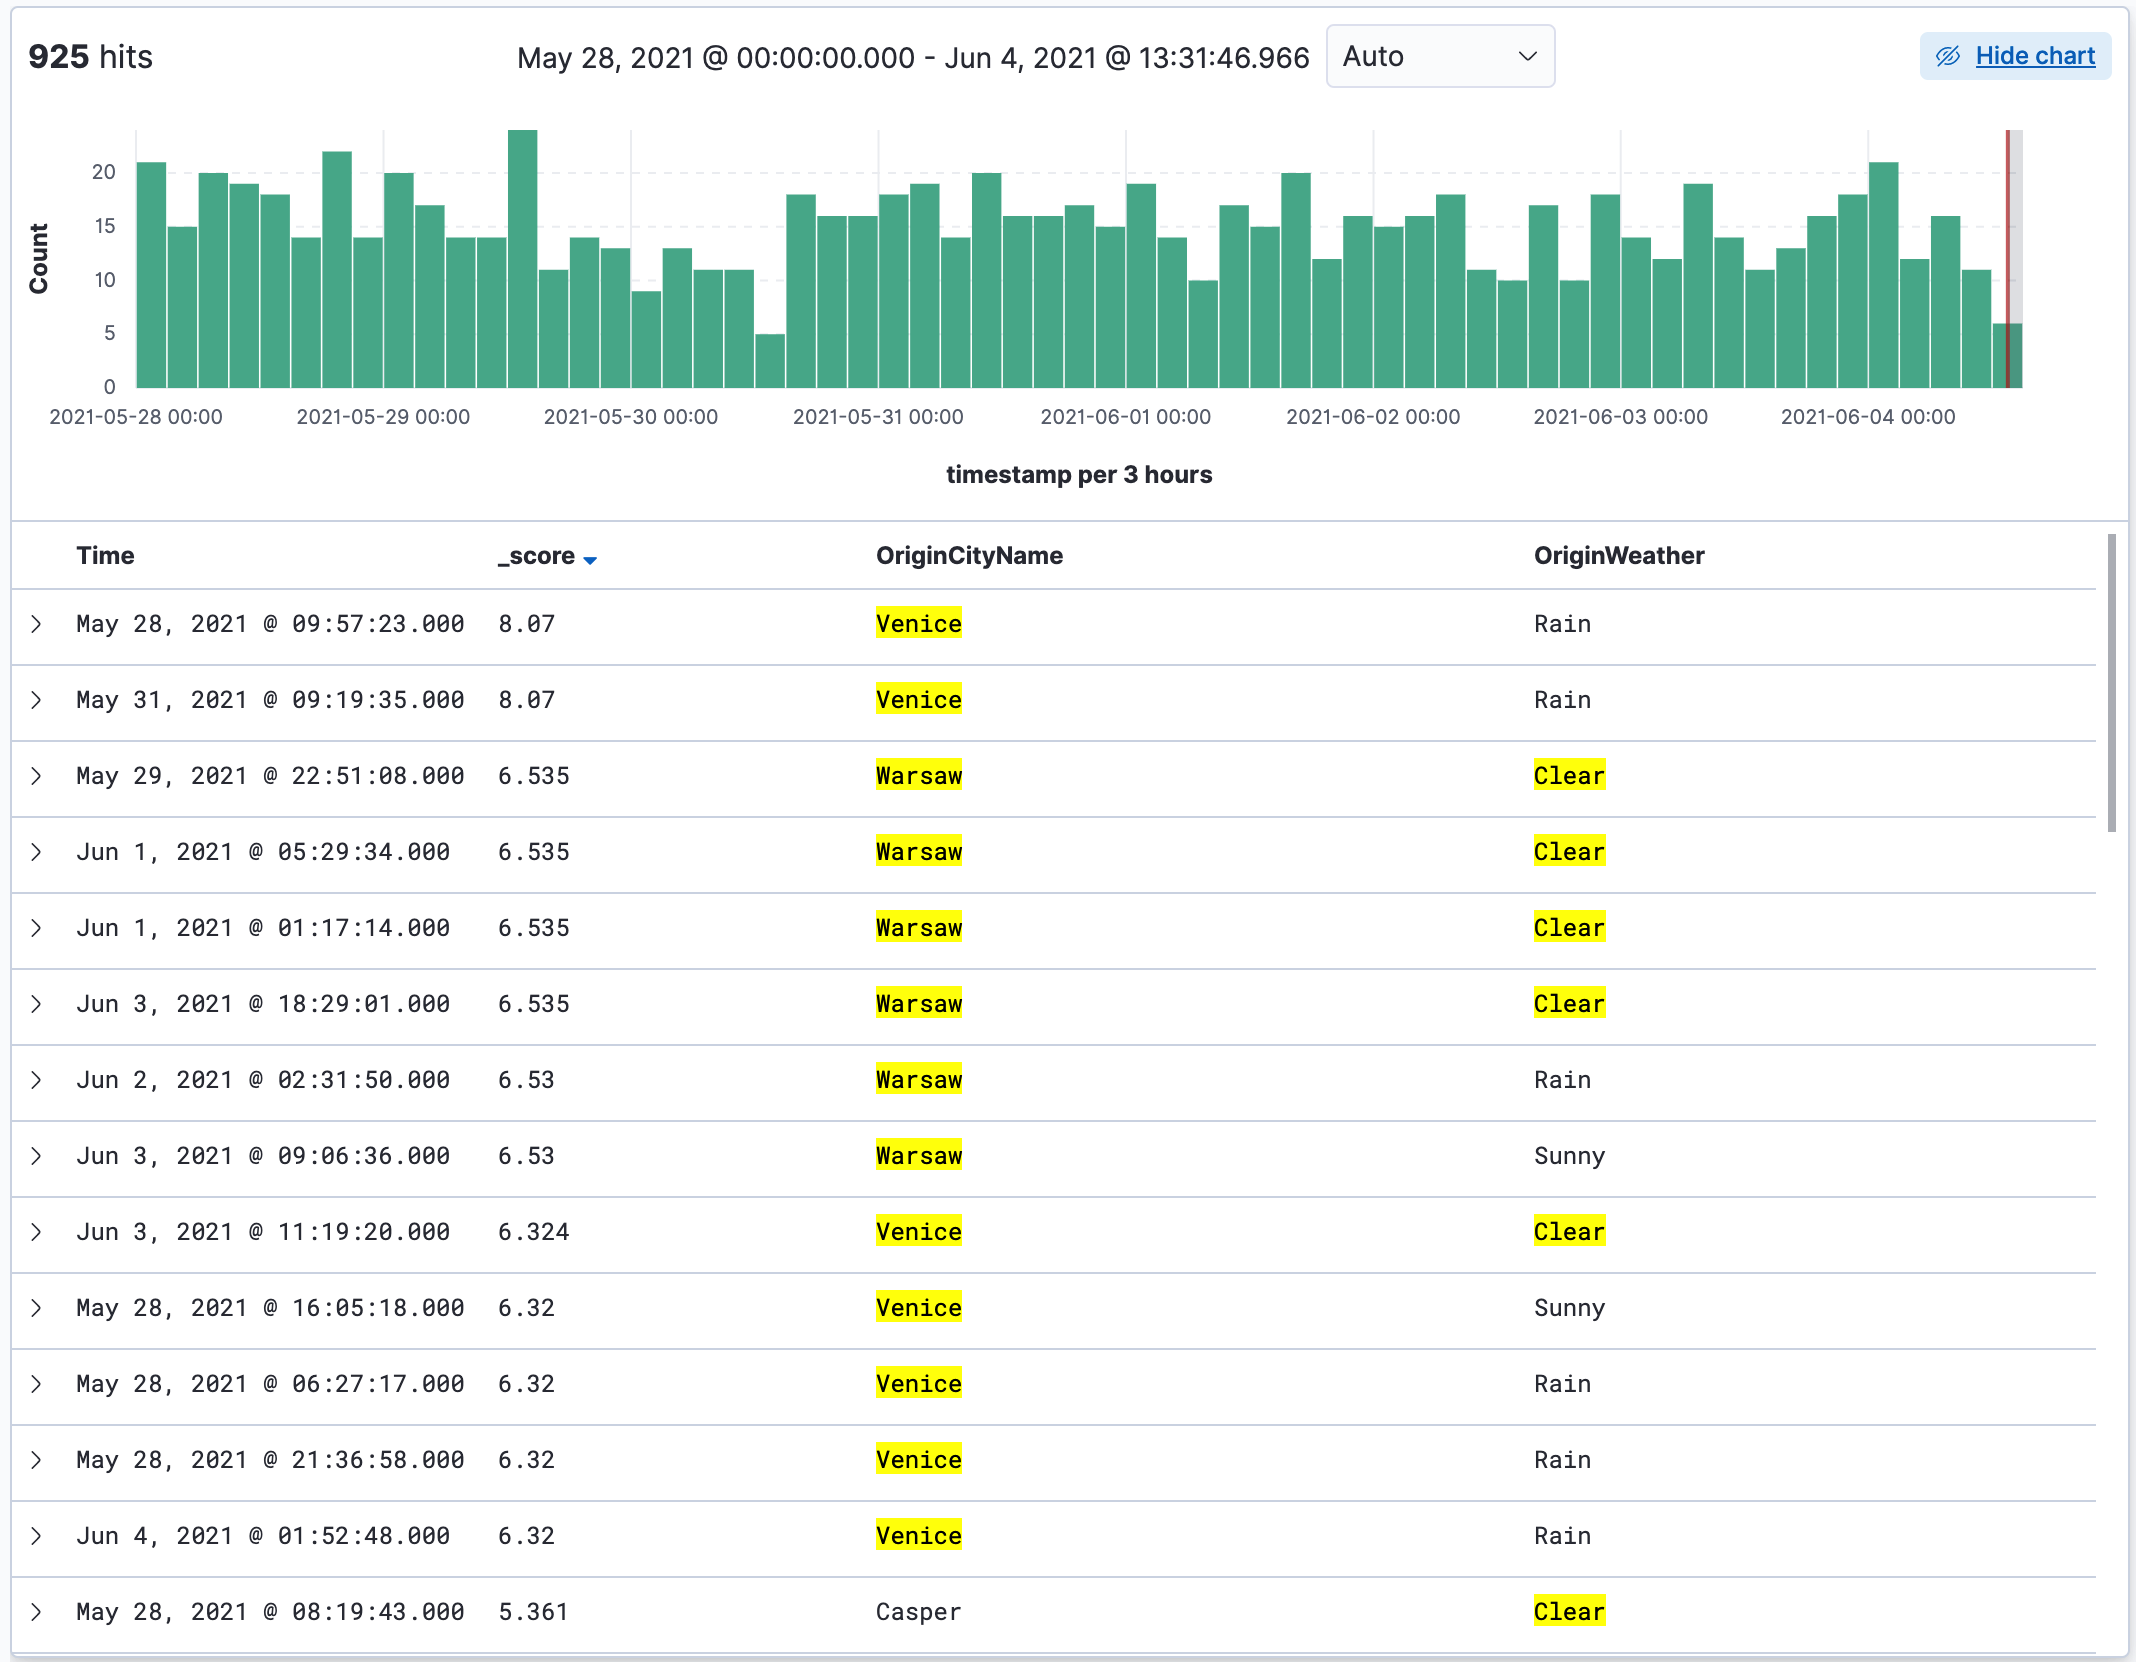The width and height of the screenshot is (2136, 1662).
Task: Expand the May 28 09:57:23 row
Action: pyautogui.click(x=37, y=624)
